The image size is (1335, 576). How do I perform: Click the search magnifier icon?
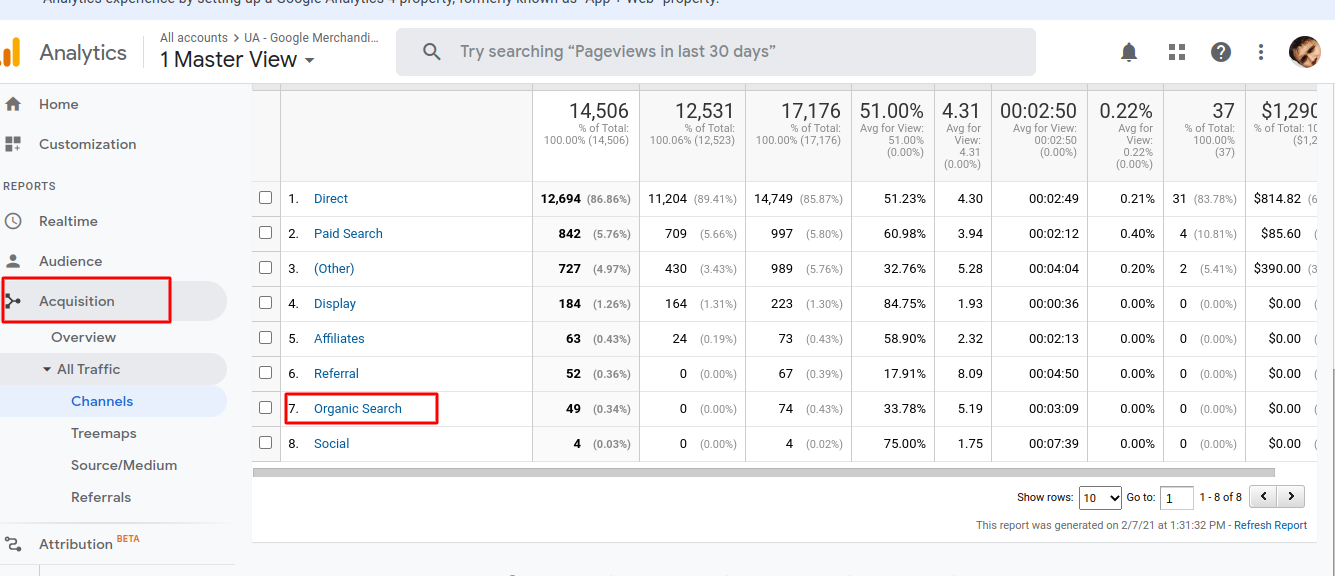tap(432, 52)
